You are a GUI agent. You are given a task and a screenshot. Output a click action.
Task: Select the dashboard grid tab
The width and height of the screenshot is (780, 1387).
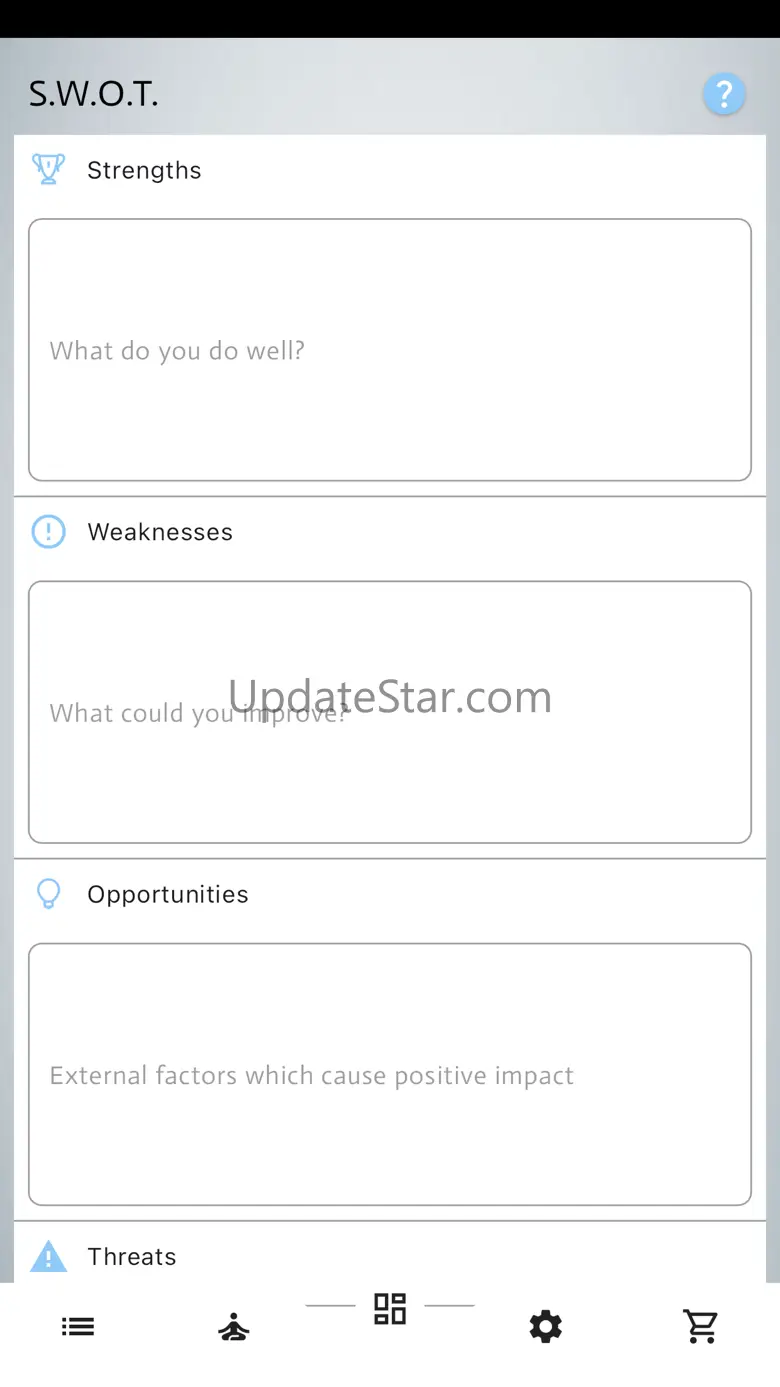(x=390, y=1308)
